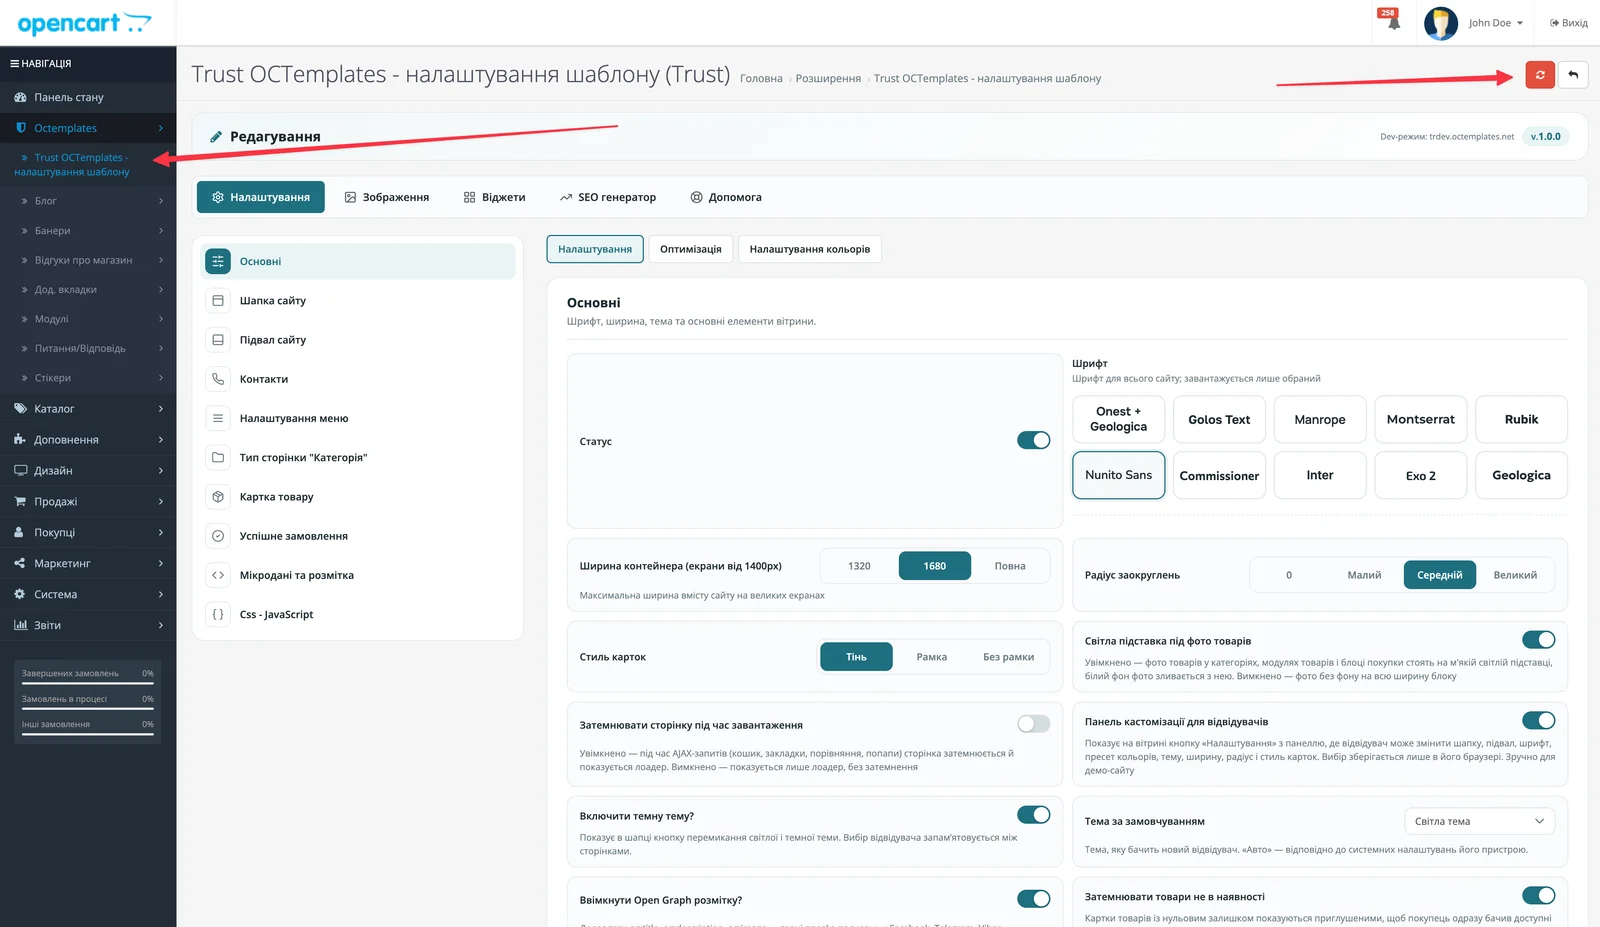
Task: Click the Мікродані code brackets icon
Action: tap(218, 575)
